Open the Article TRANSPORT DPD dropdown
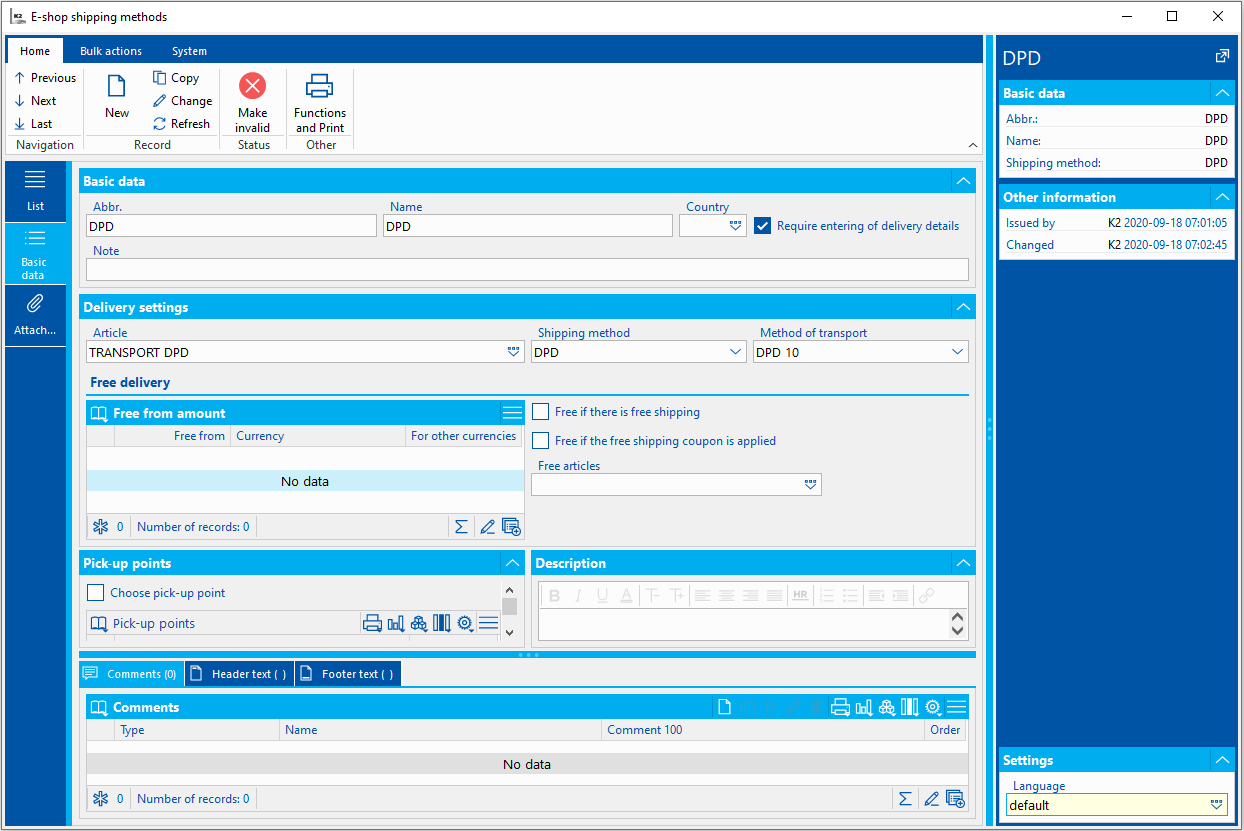 pos(513,352)
